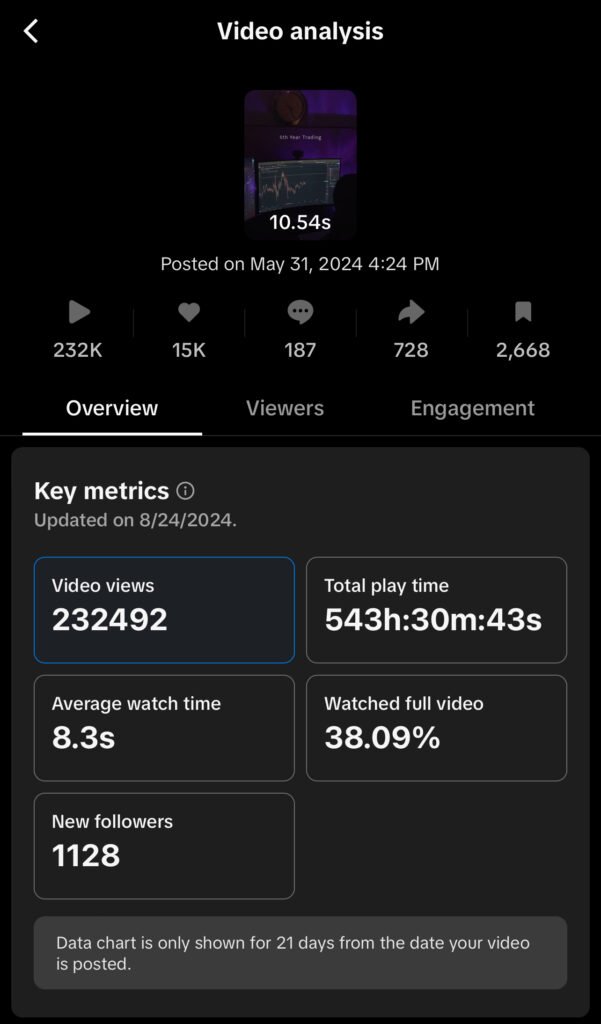Tap the play count icon

pyautogui.click(x=79, y=313)
